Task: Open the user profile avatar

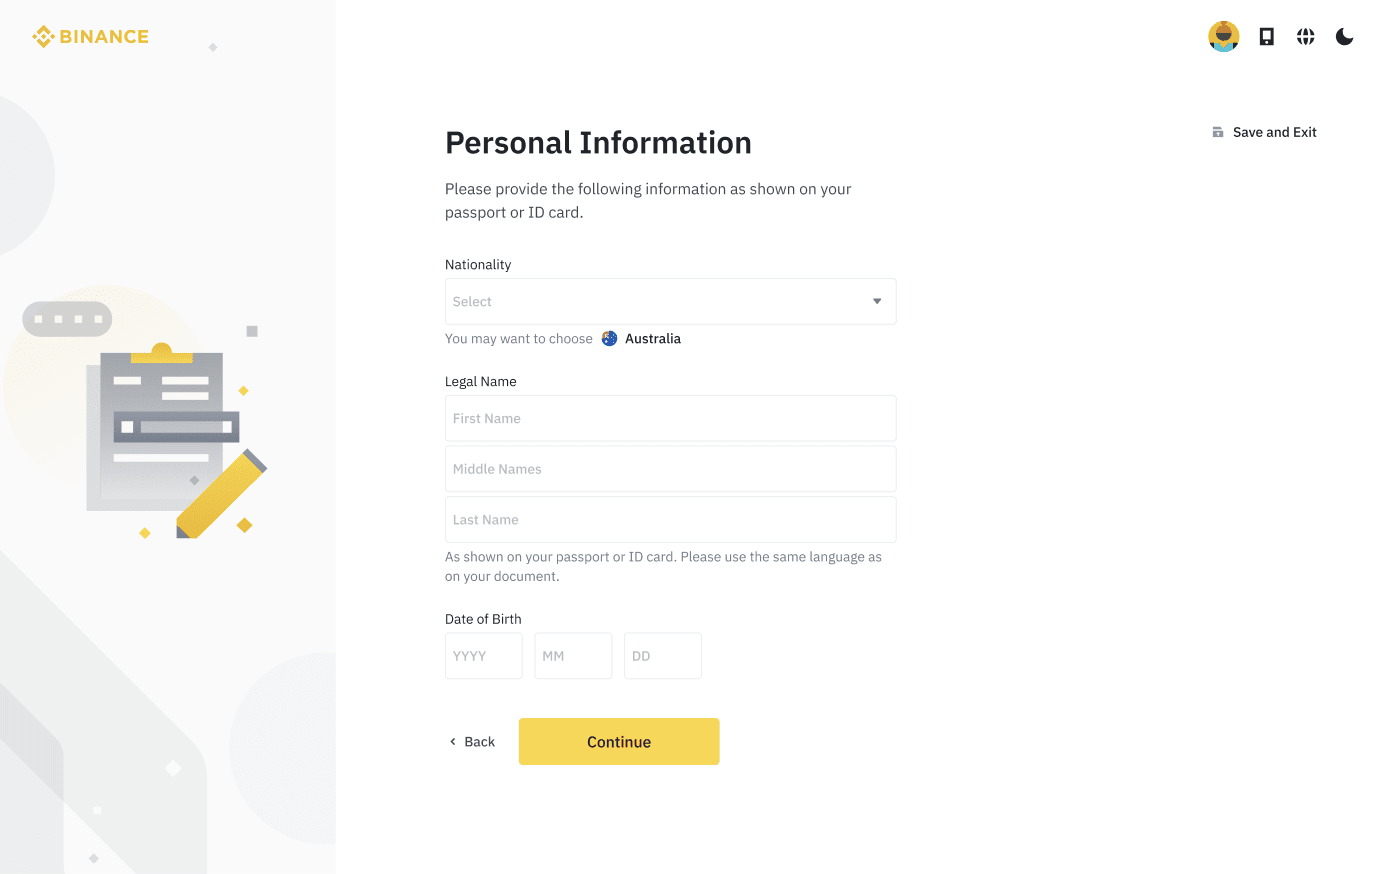Action: coord(1223,37)
